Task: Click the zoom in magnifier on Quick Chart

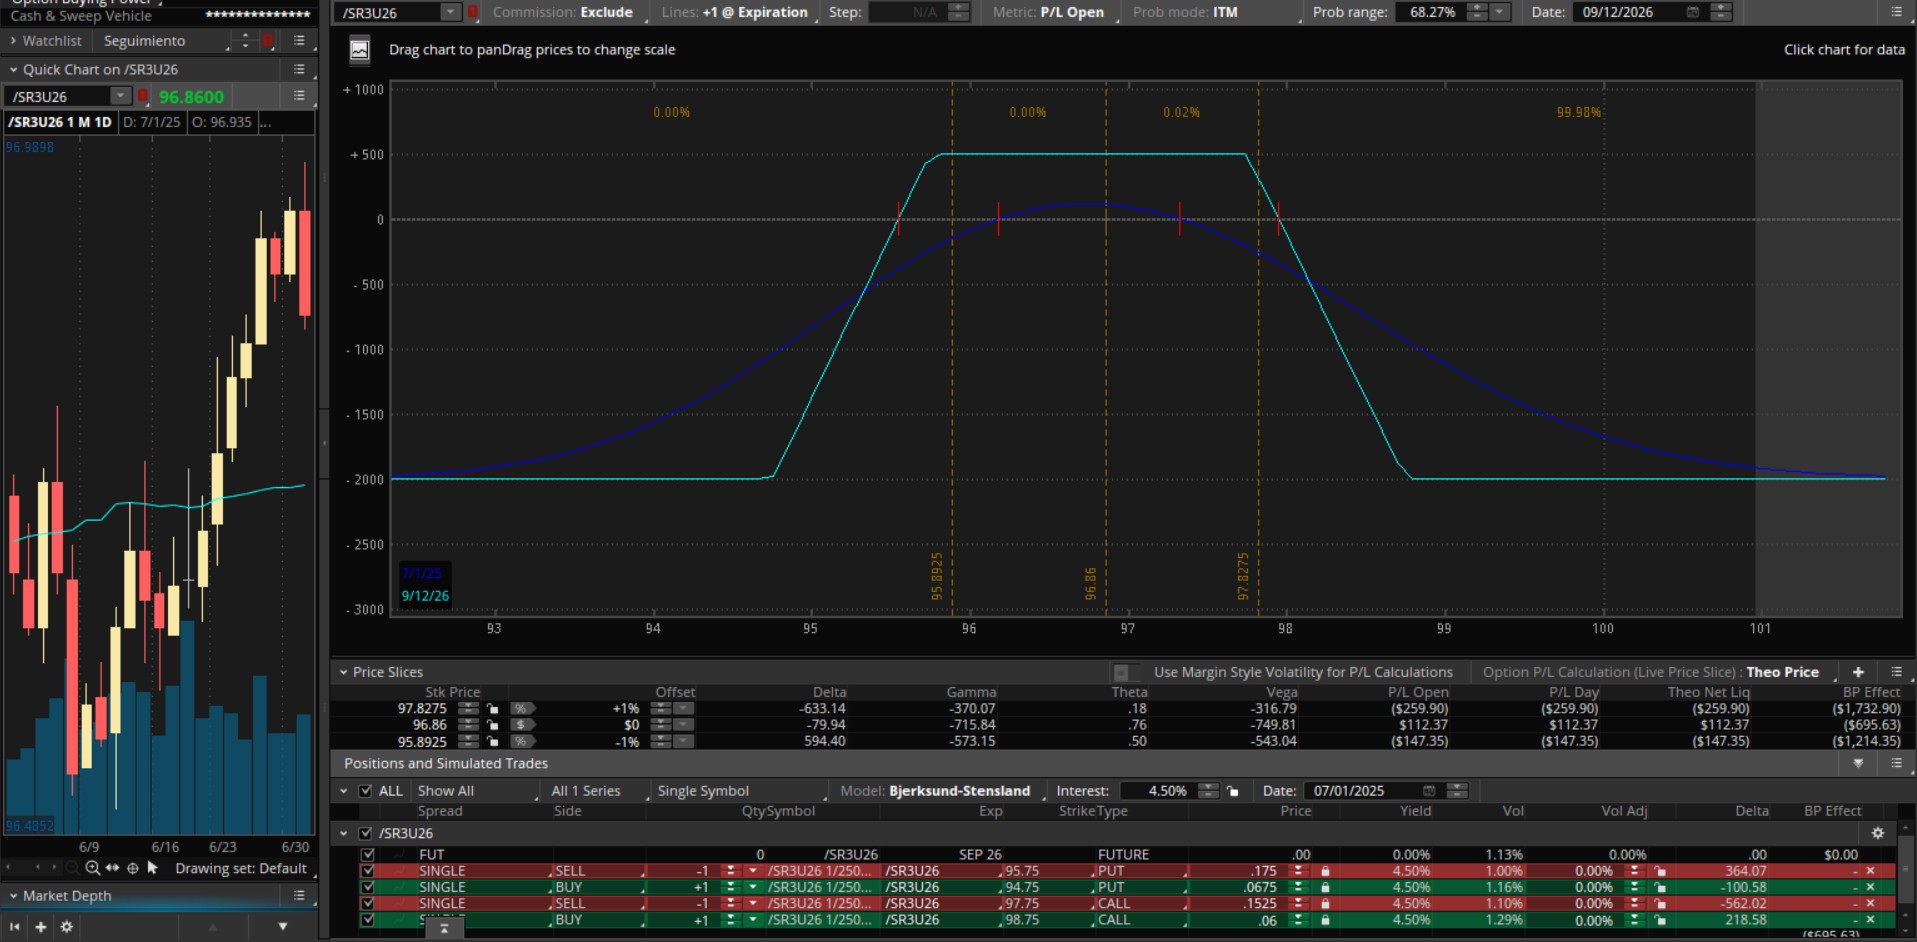Action: 92,868
